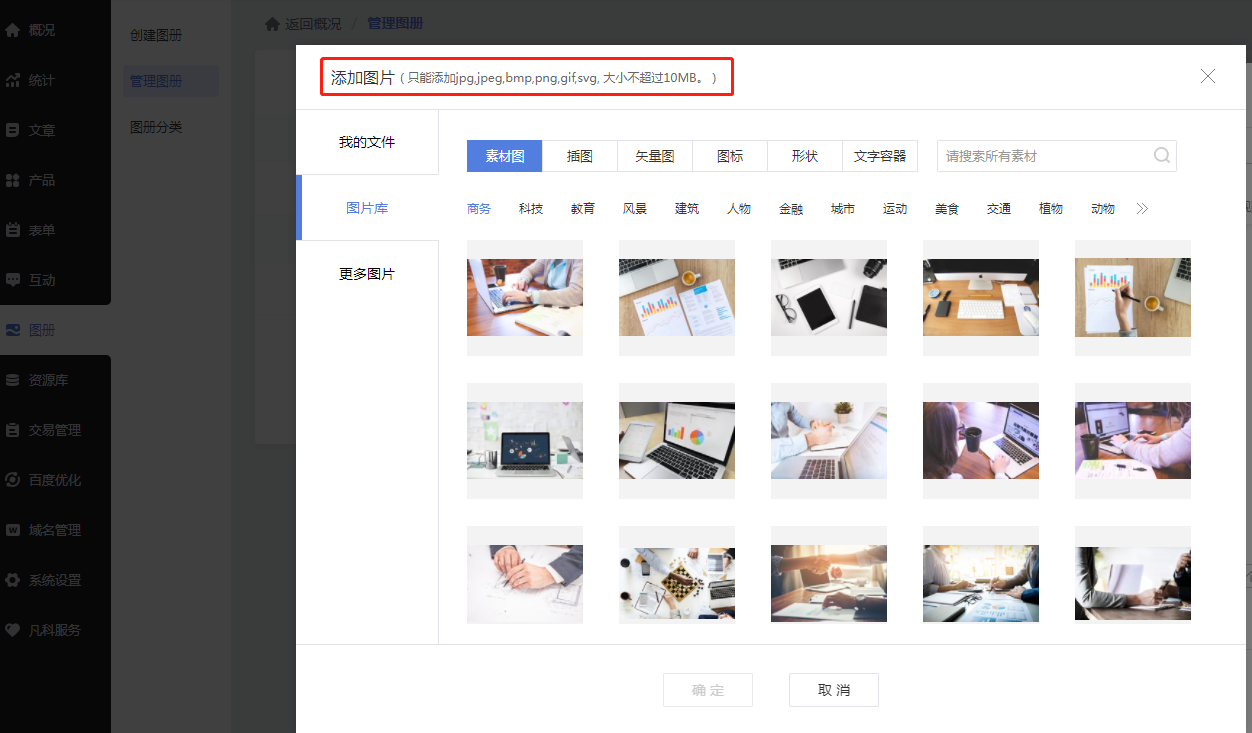
Task: Switch to 形状 tab
Action: pos(805,156)
